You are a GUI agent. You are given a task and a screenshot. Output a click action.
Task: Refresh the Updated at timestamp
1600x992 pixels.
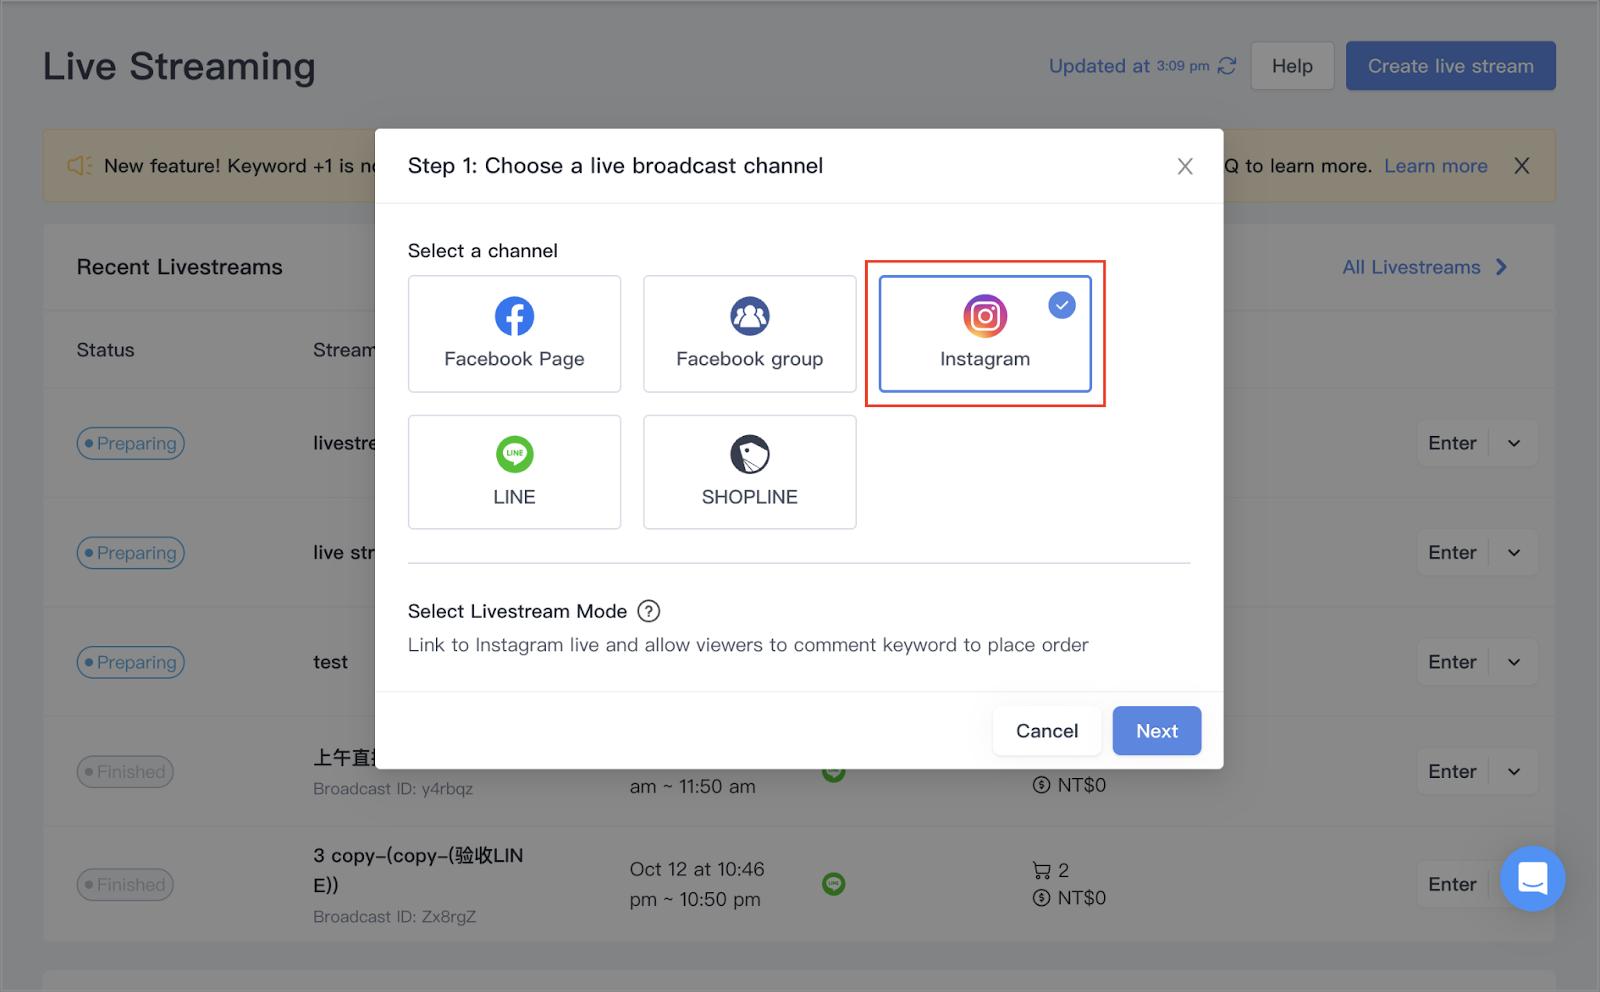[x=1227, y=66]
